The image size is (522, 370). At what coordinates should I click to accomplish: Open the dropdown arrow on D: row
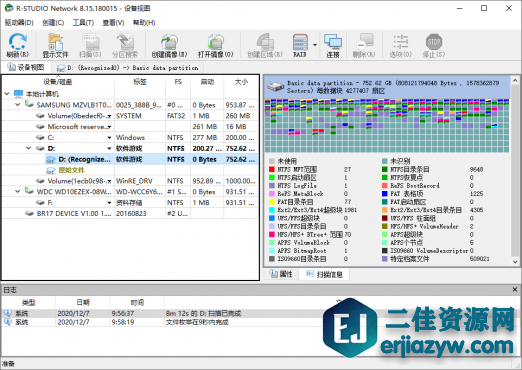pyautogui.click(x=109, y=148)
